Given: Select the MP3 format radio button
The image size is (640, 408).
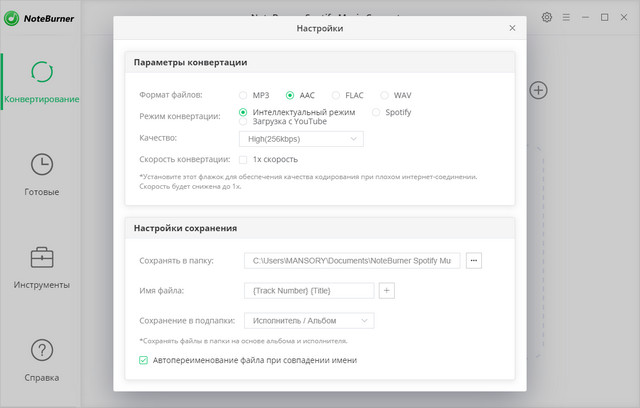Looking at the screenshot, I should [243, 95].
